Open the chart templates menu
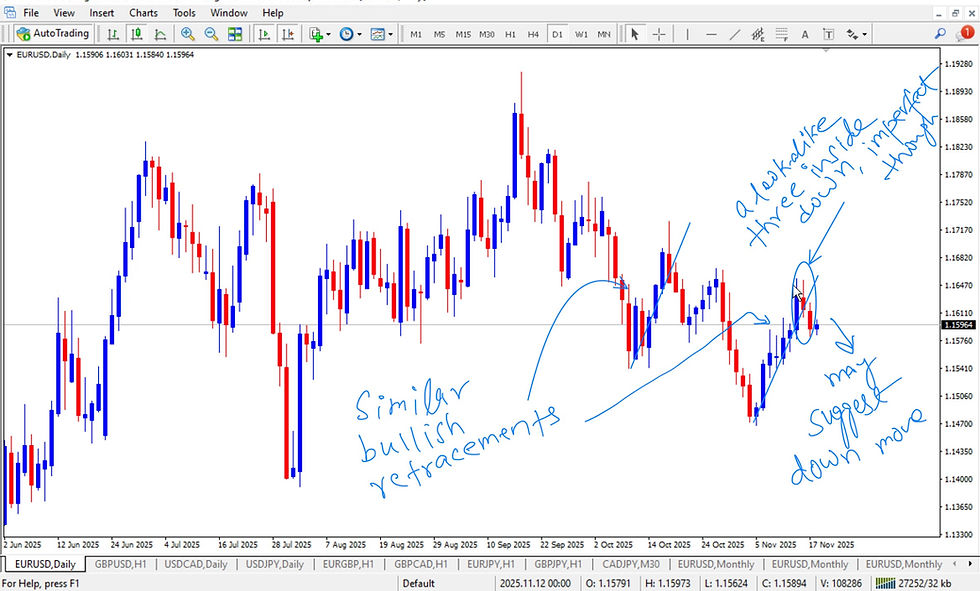 pos(378,34)
